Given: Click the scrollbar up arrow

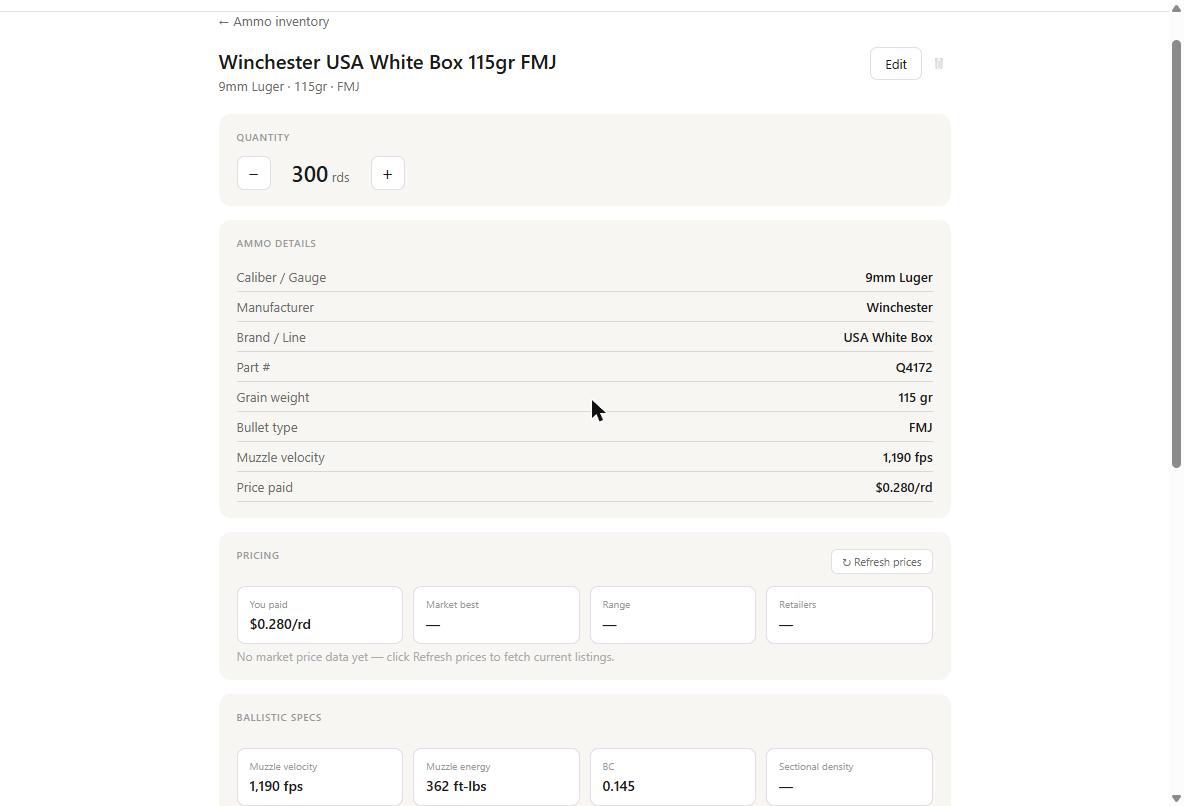Looking at the screenshot, I should coord(1176,8).
